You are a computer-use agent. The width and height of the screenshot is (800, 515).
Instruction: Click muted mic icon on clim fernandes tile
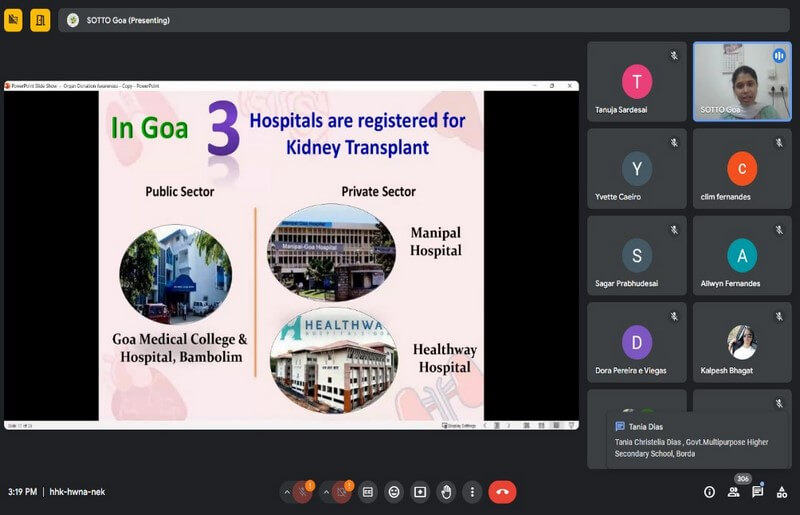click(779, 143)
